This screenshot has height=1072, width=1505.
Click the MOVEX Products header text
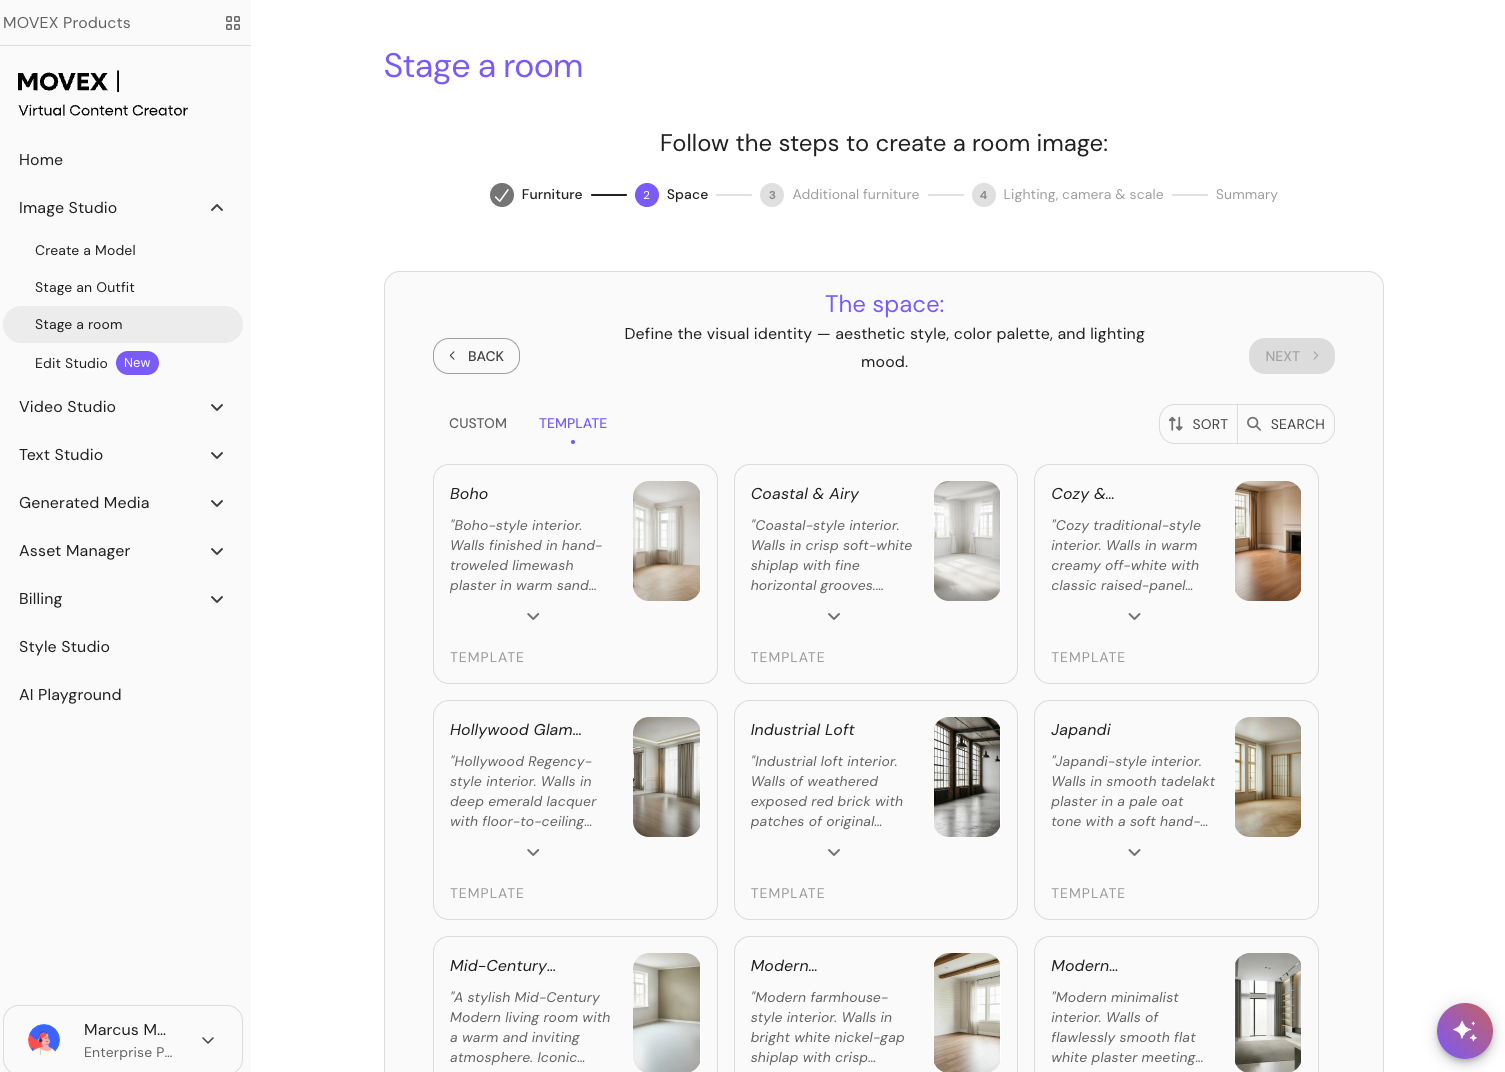pyautogui.click(x=67, y=23)
